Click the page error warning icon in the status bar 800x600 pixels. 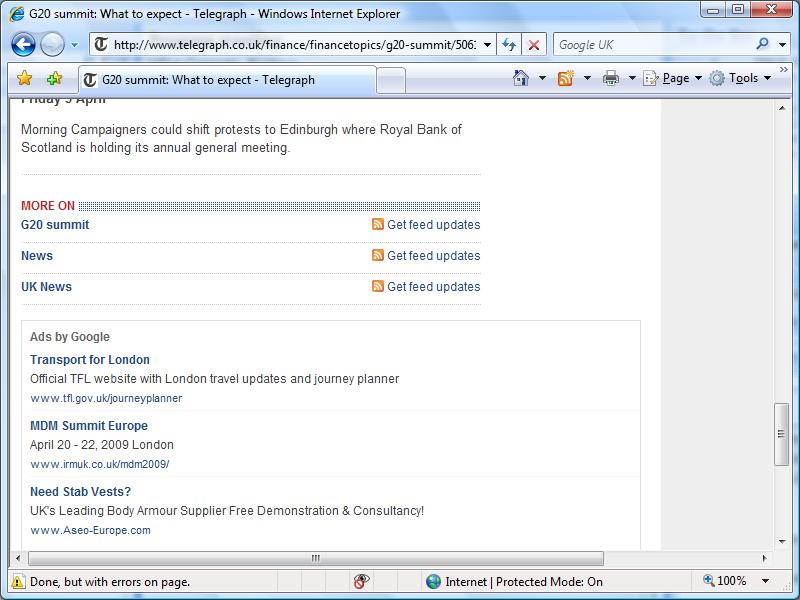(18, 581)
